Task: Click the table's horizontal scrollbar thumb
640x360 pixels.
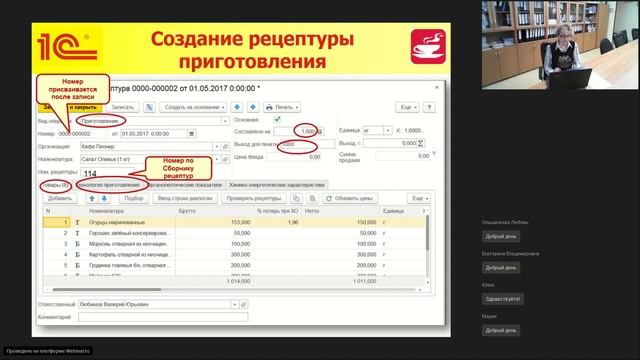Action: click(107, 290)
